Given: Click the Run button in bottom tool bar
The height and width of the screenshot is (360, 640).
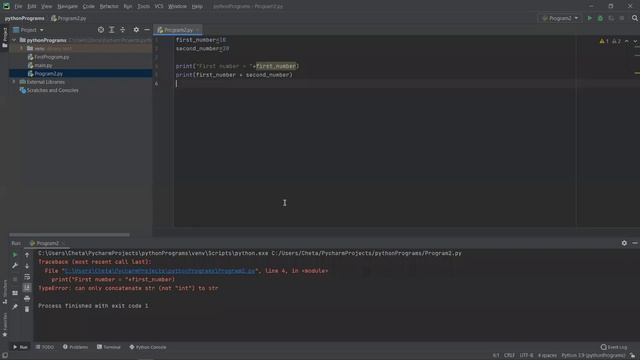Looking at the screenshot, I should coord(20,347).
